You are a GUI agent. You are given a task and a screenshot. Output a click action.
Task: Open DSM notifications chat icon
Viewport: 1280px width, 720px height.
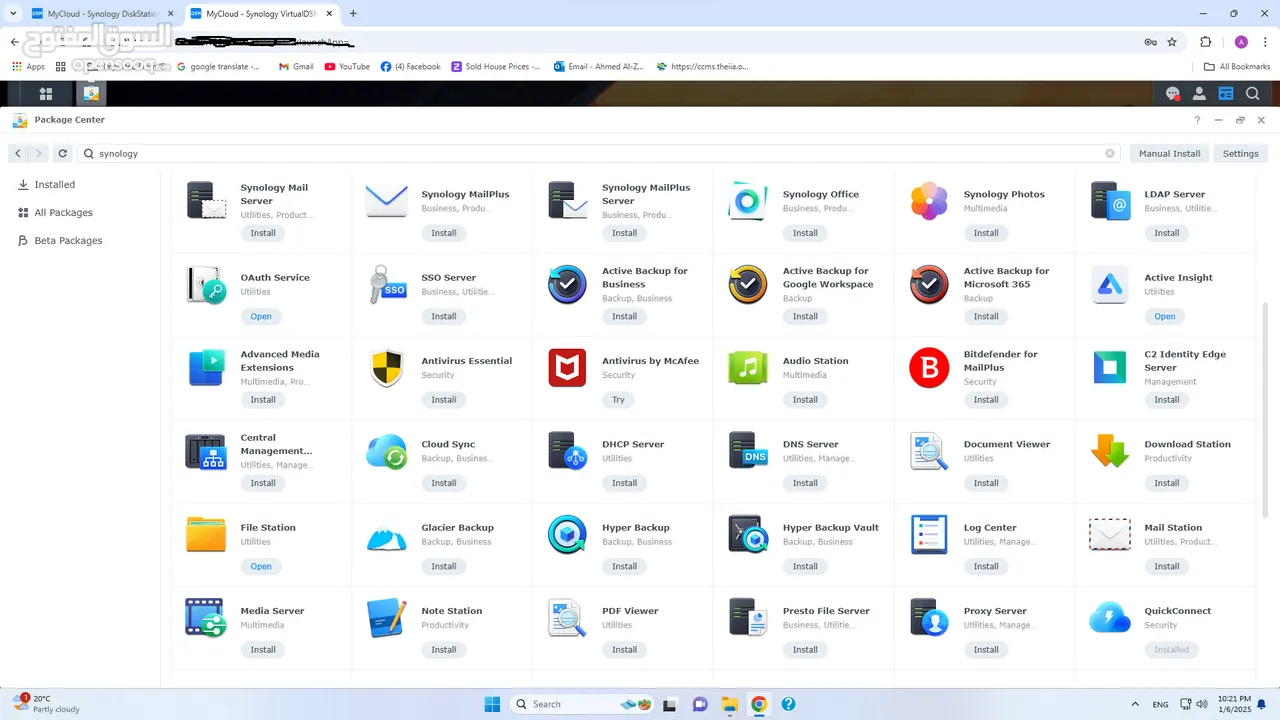[x=1172, y=93]
